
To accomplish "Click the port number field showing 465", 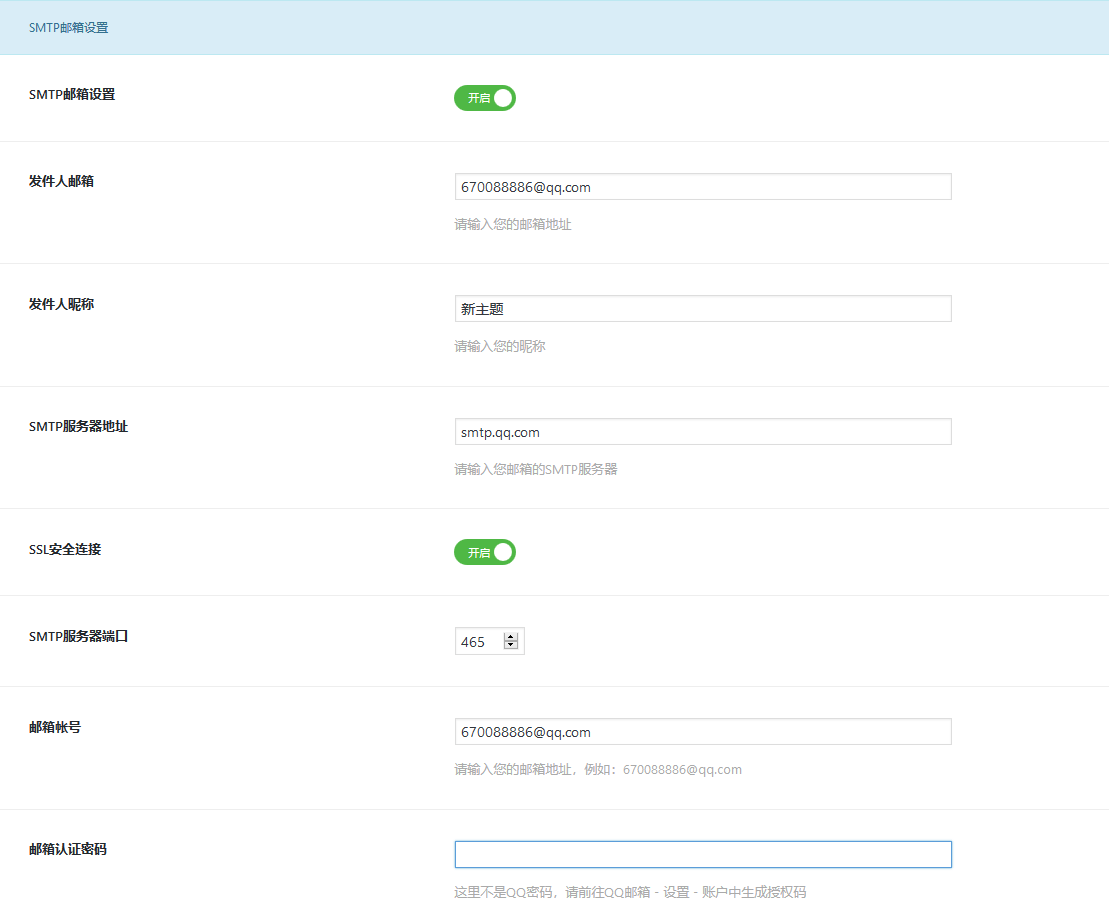I will [478, 642].
